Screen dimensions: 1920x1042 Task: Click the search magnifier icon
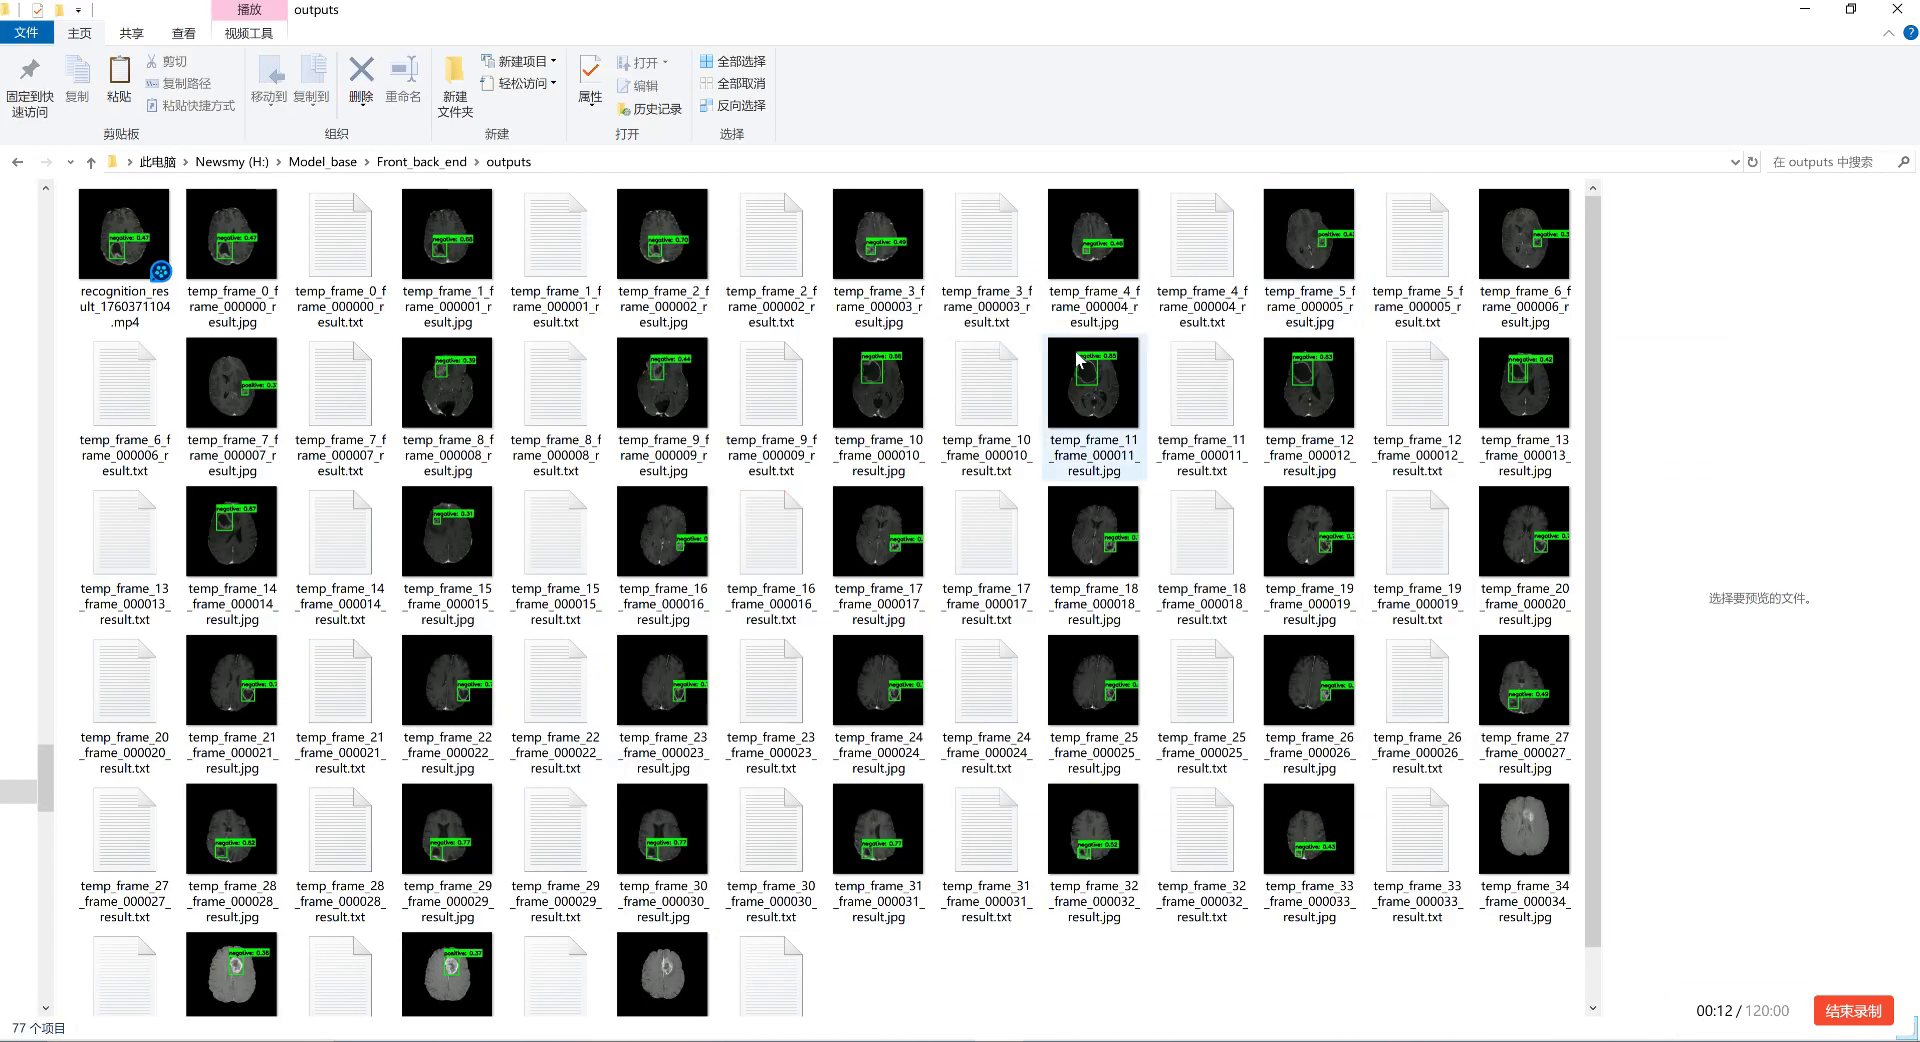coord(1903,162)
